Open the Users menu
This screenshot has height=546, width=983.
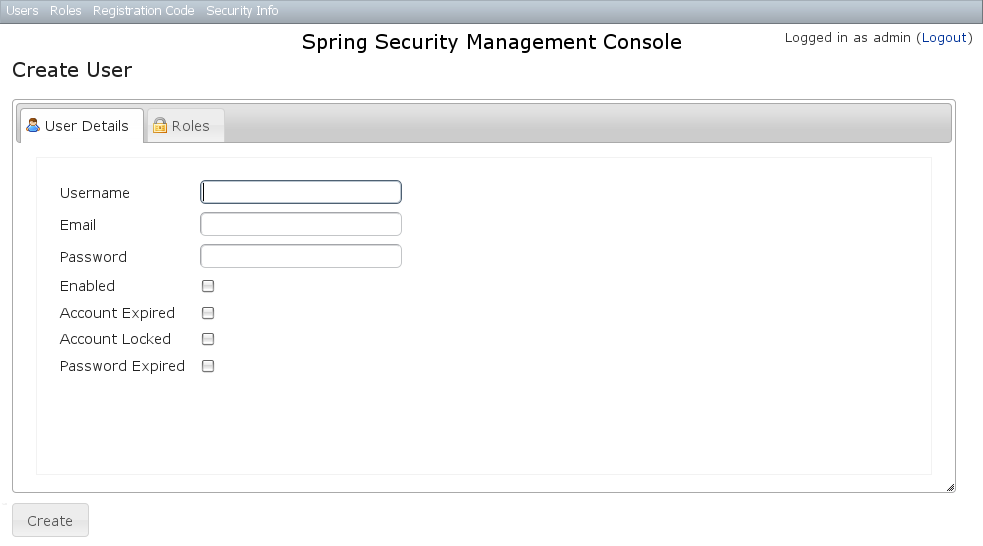tap(22, 11)
